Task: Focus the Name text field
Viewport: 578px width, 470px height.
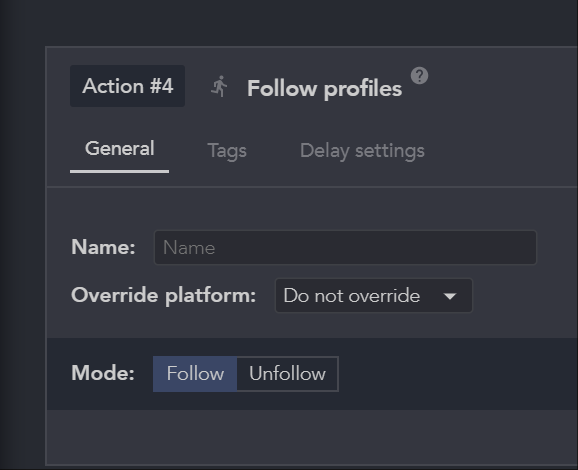Action: [345, 247]
